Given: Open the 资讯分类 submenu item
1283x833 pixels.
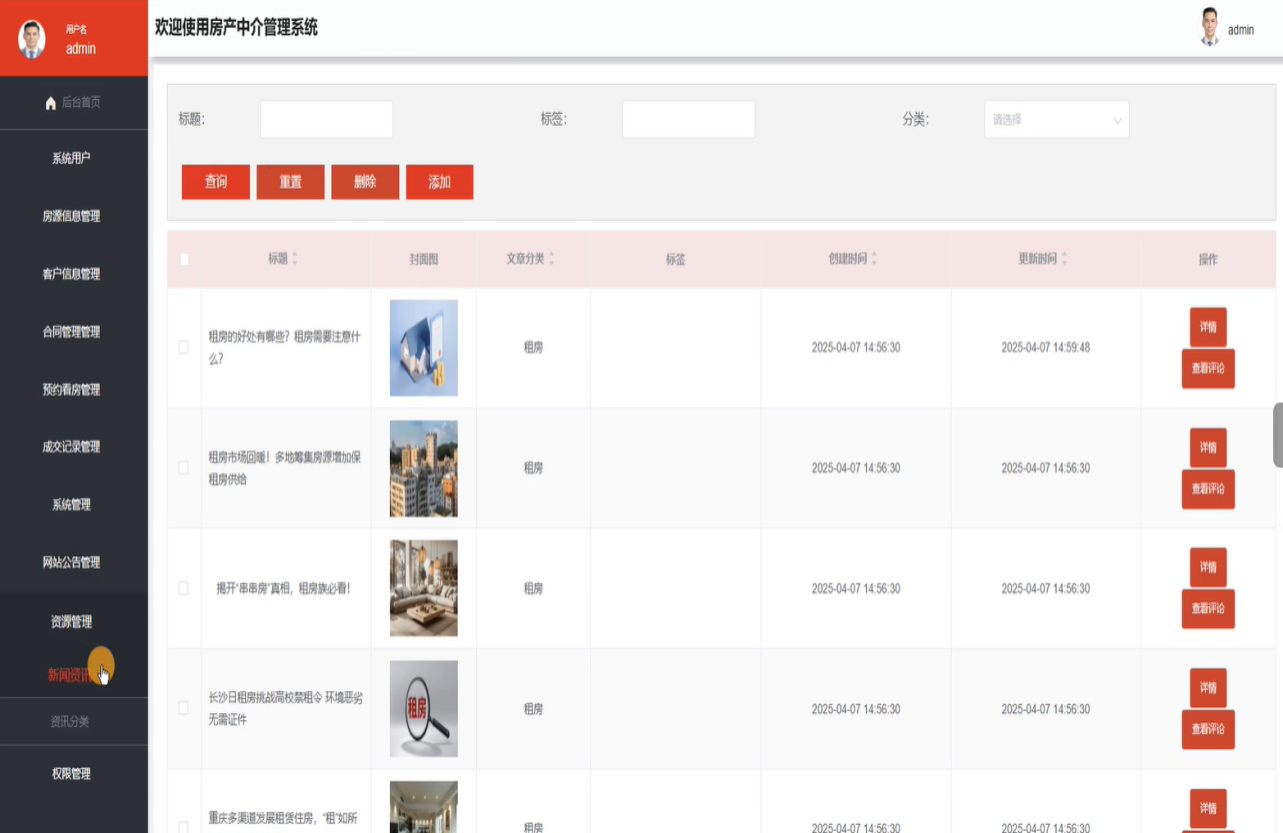Looking at the screenshot, I should (71, 721).
